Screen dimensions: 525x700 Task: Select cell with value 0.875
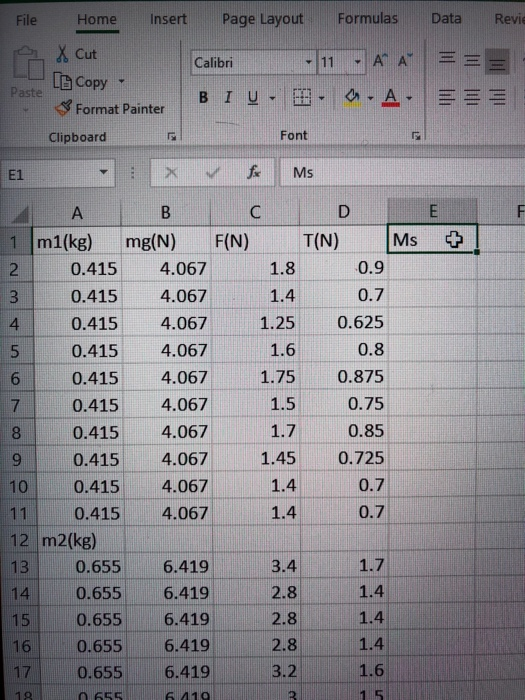(344, 377)
